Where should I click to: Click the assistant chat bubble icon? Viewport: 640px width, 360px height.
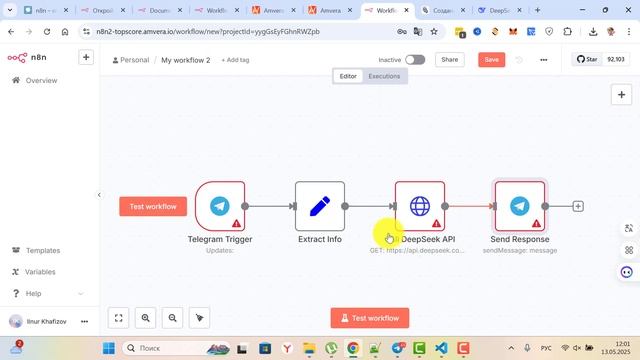coord(627,272)
